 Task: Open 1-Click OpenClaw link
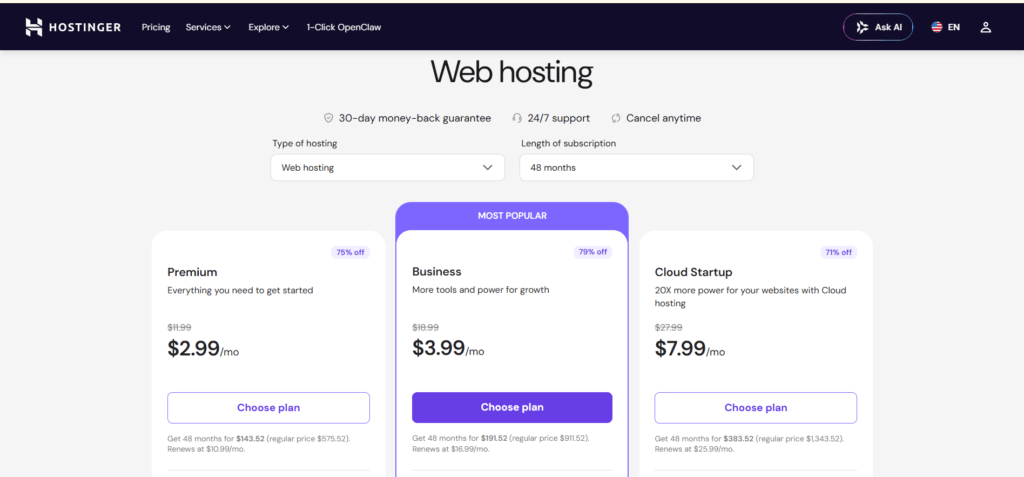coord(344,27)
